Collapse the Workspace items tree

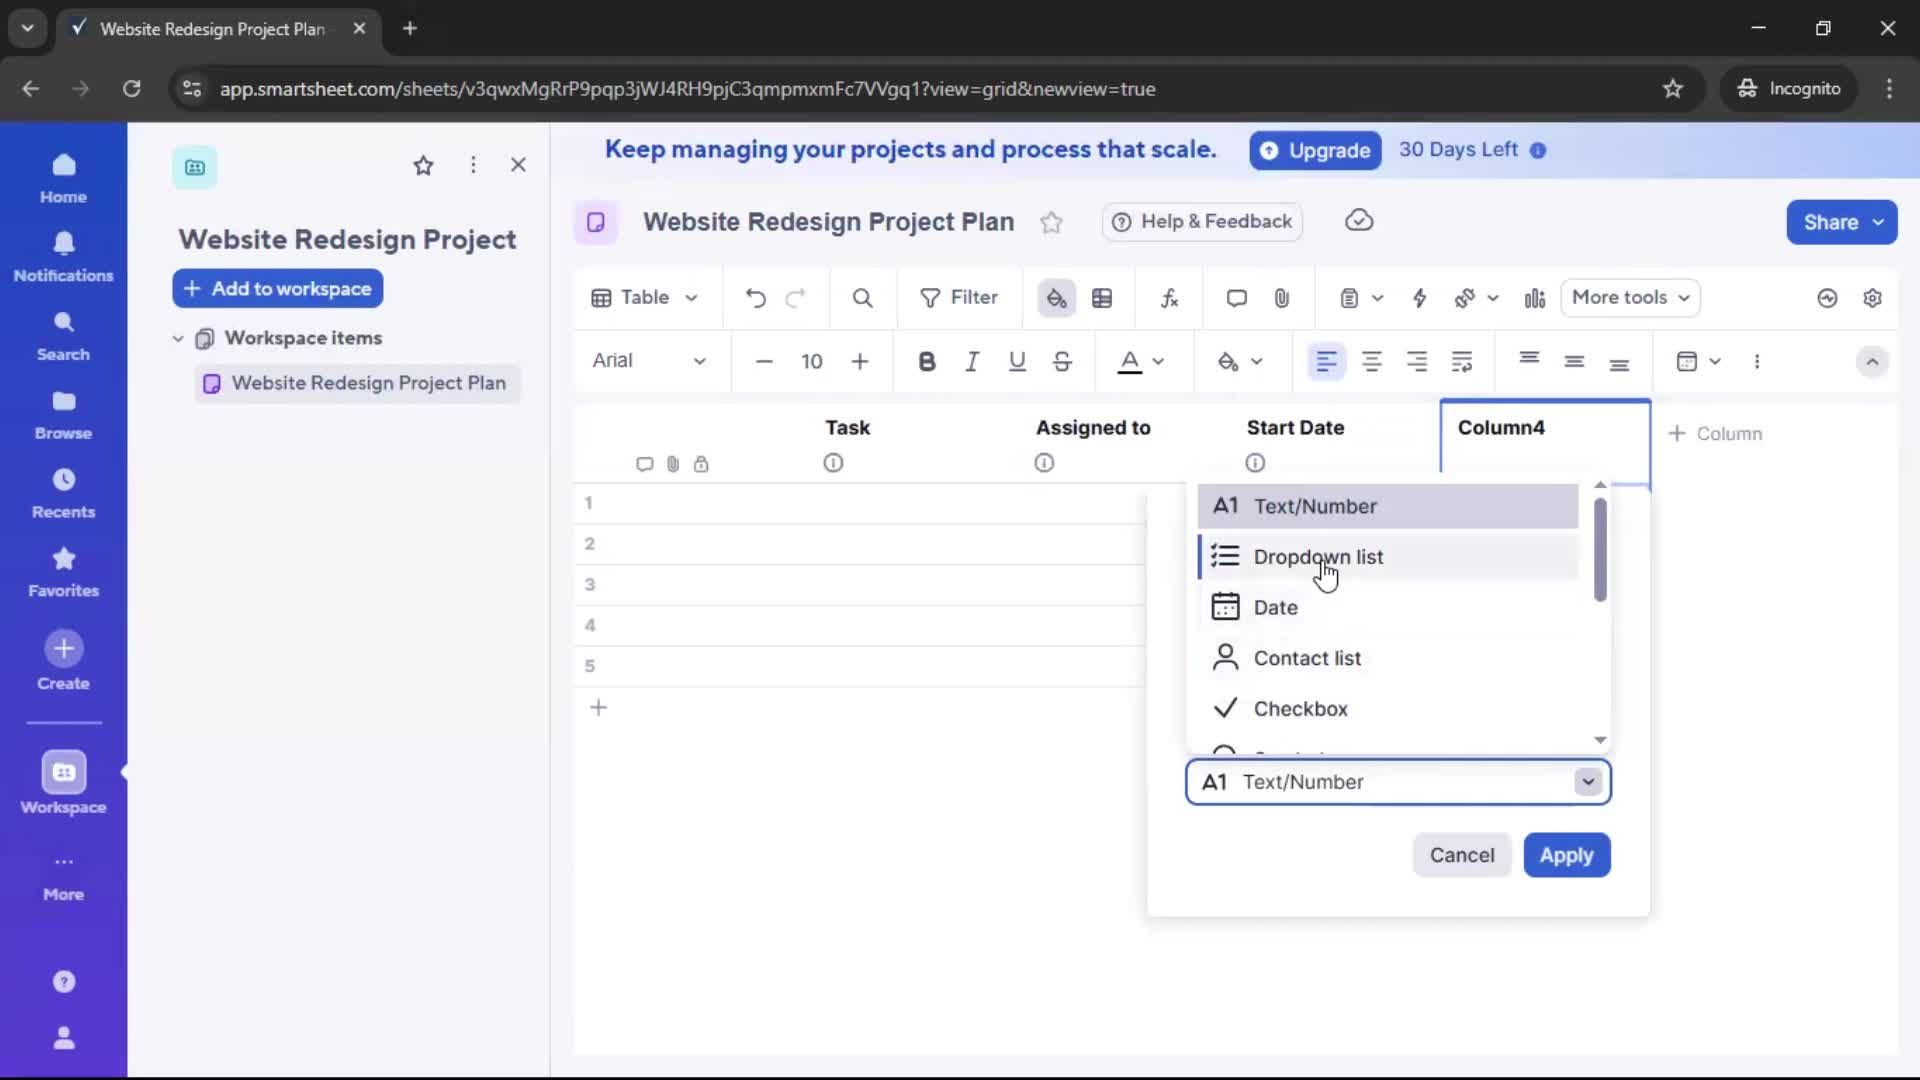[178, 338]
